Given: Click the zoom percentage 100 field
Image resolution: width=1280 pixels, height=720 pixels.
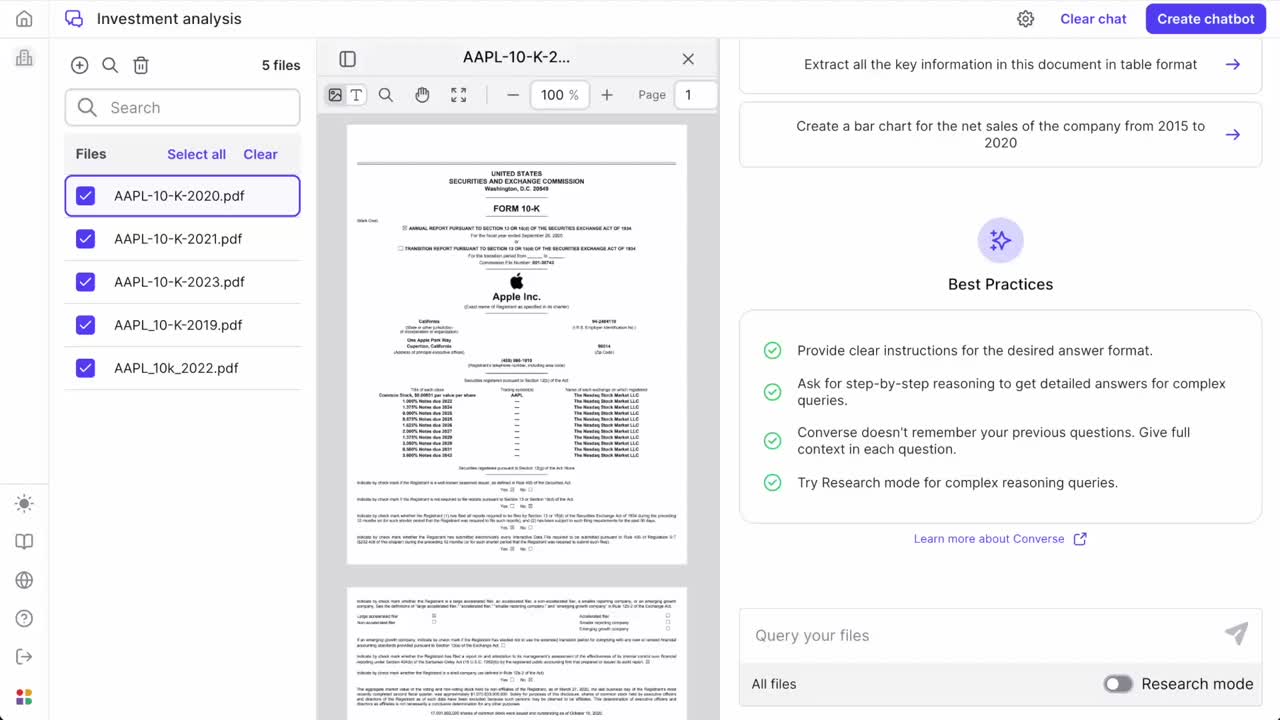Looking at the screenshot, I should coord(559,95).
